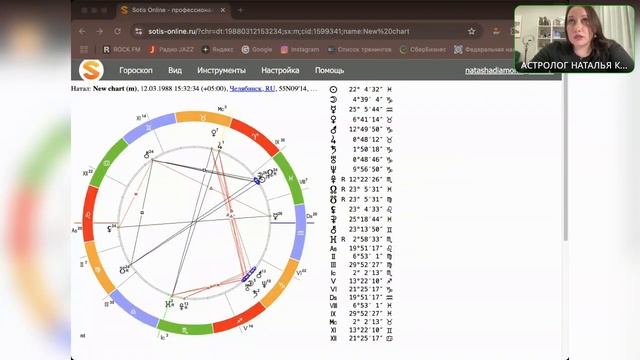Viewport: 640px width, 360px height.
Task: Click the natashadiamon account link
Action: 490,70
